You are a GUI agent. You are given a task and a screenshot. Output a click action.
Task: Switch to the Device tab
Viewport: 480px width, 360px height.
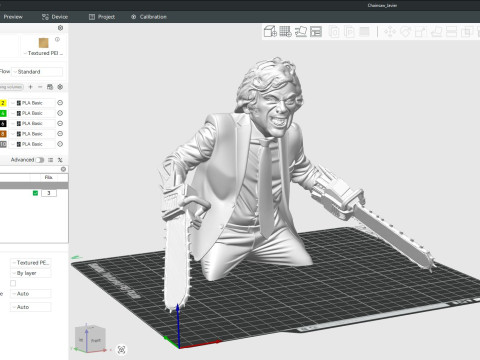tap(55, 17)
